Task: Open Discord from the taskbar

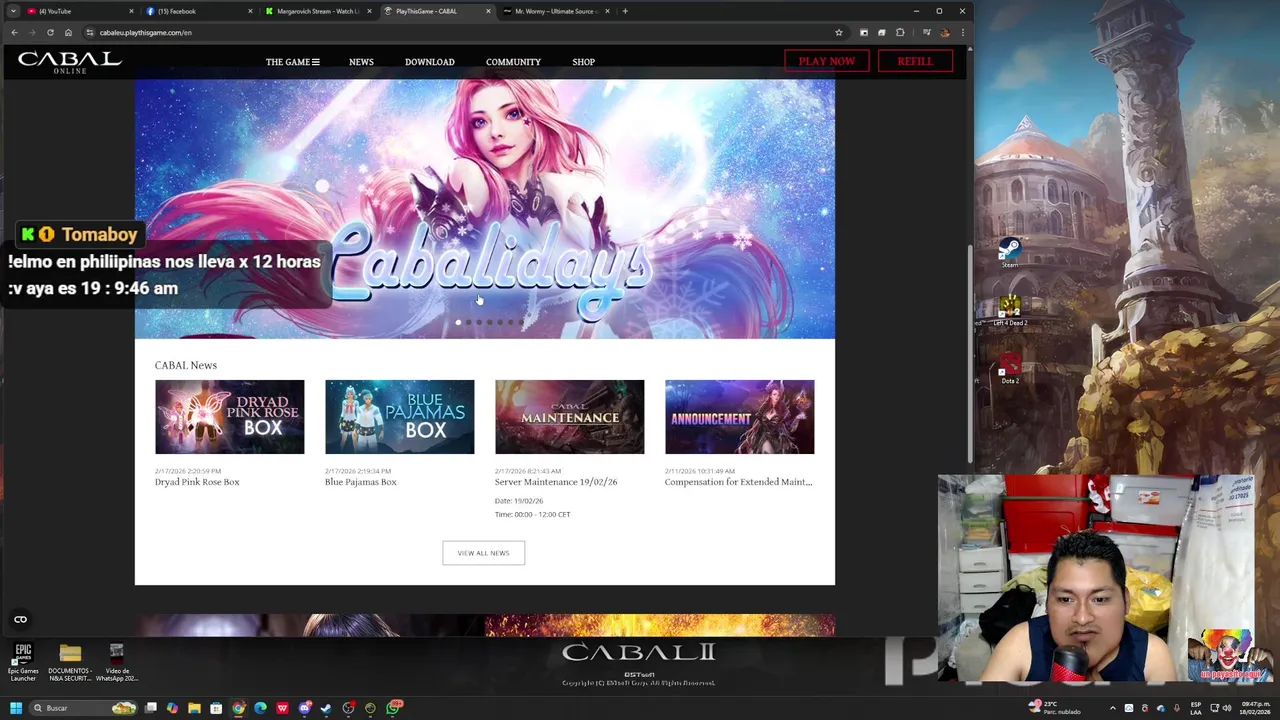Action: (x=304, y=708)
